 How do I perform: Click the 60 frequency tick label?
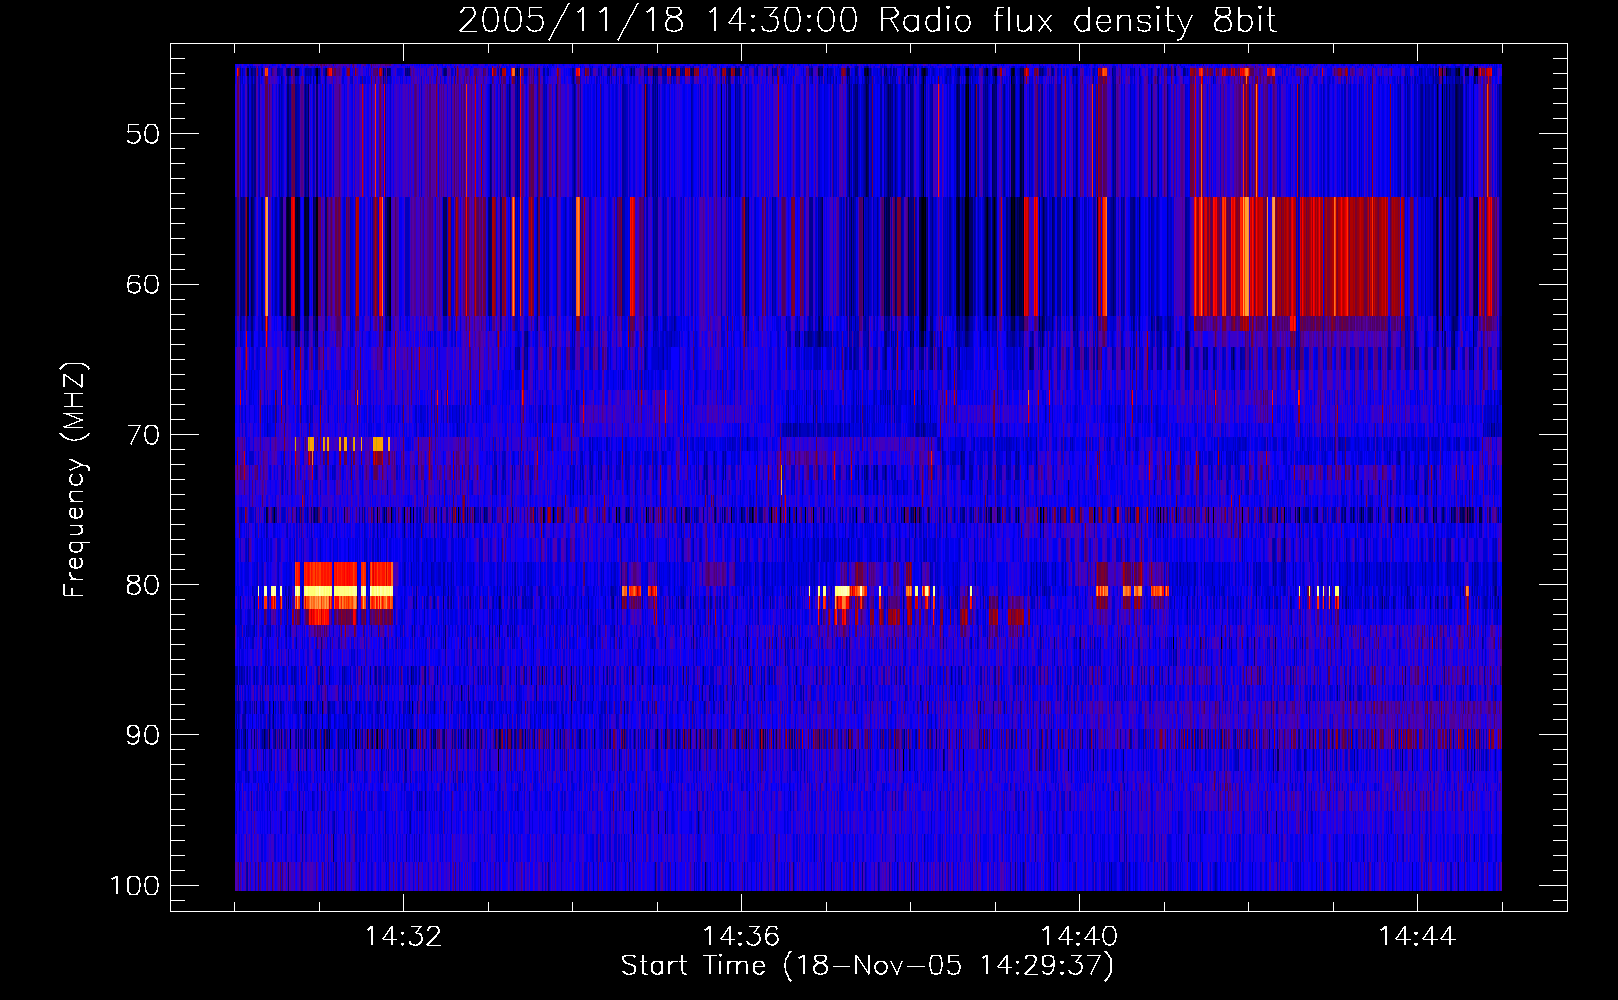(143, 284)
